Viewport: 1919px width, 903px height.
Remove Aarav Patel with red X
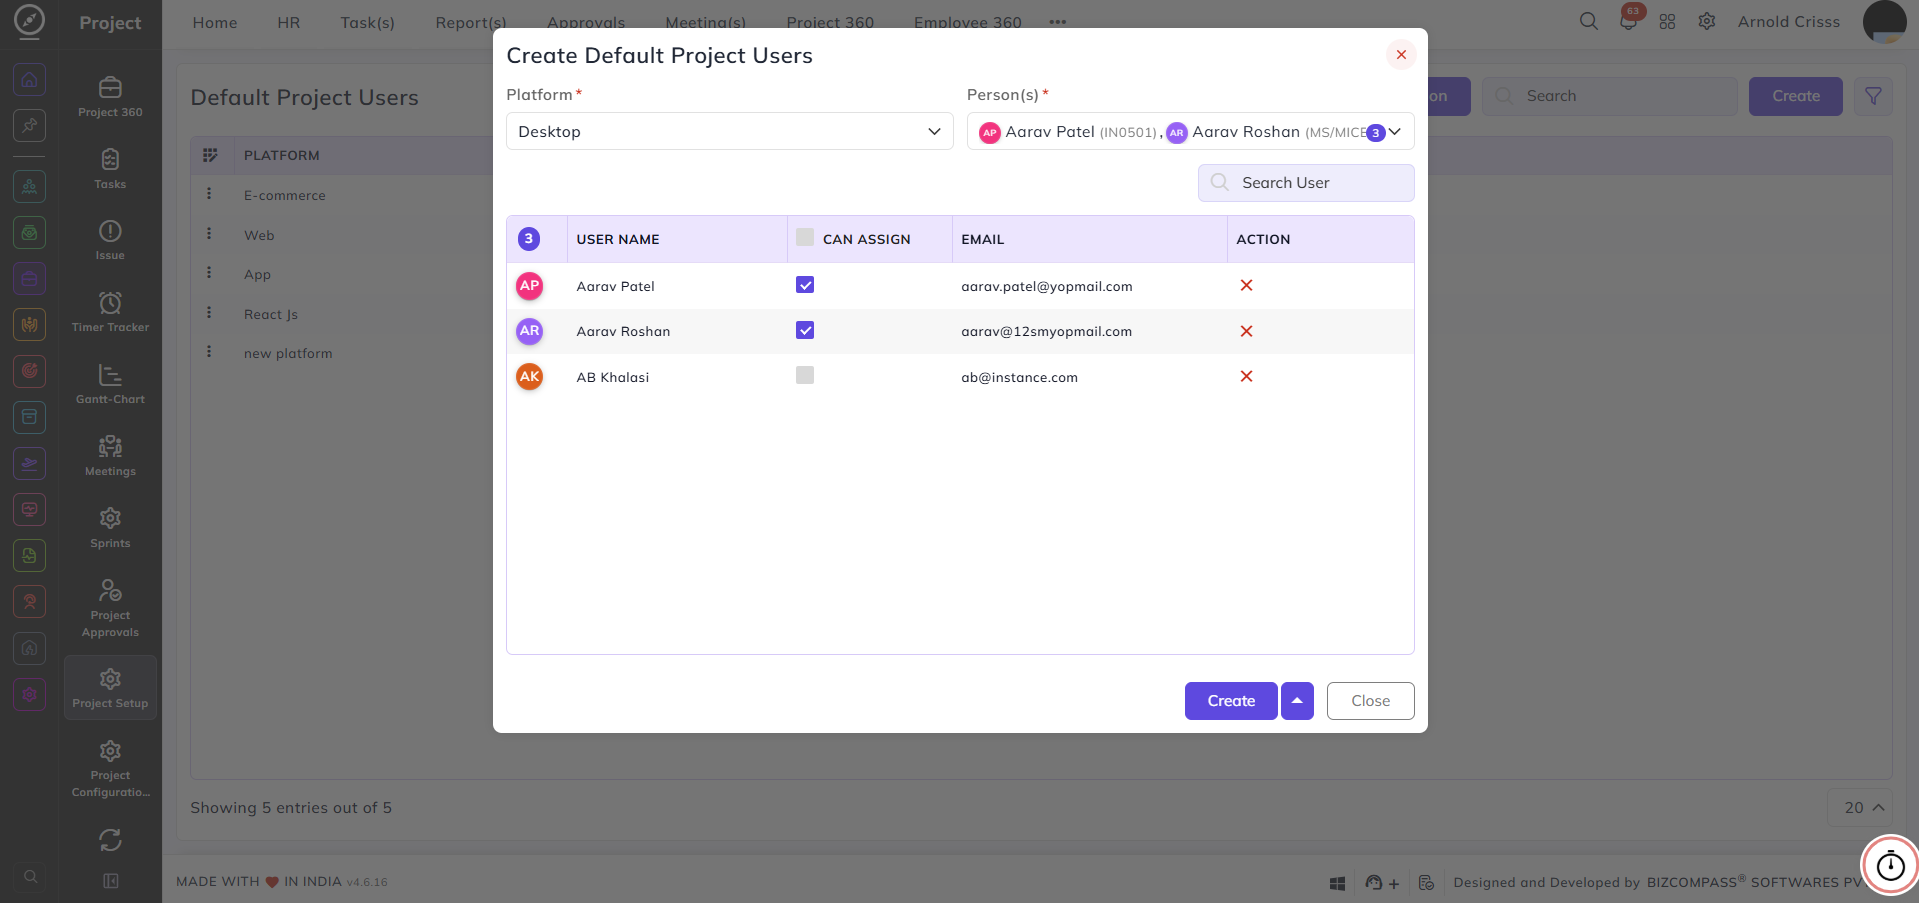(x=1246, y=285)
